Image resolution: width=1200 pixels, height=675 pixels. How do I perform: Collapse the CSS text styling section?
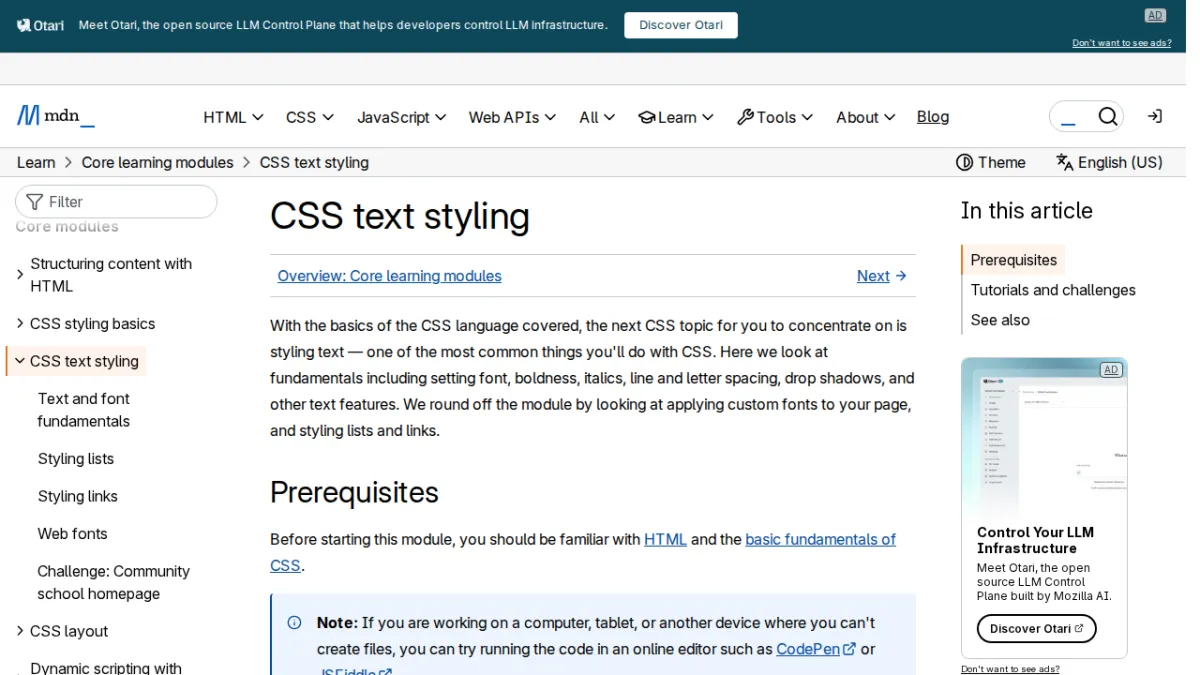[x=20, y=361]
